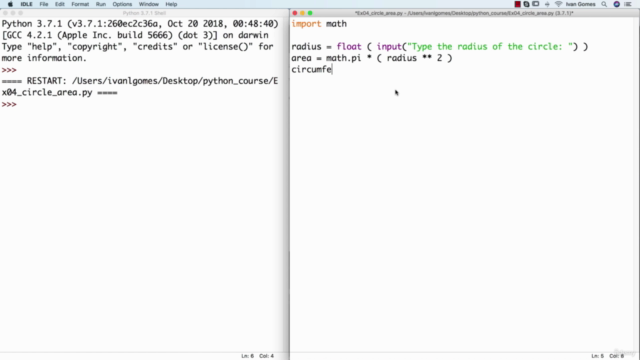This screenshot has width=640, height=360.
Task: Click the 'GCC 4.2.1' line in the shell
Action: [x=135, y=35]
